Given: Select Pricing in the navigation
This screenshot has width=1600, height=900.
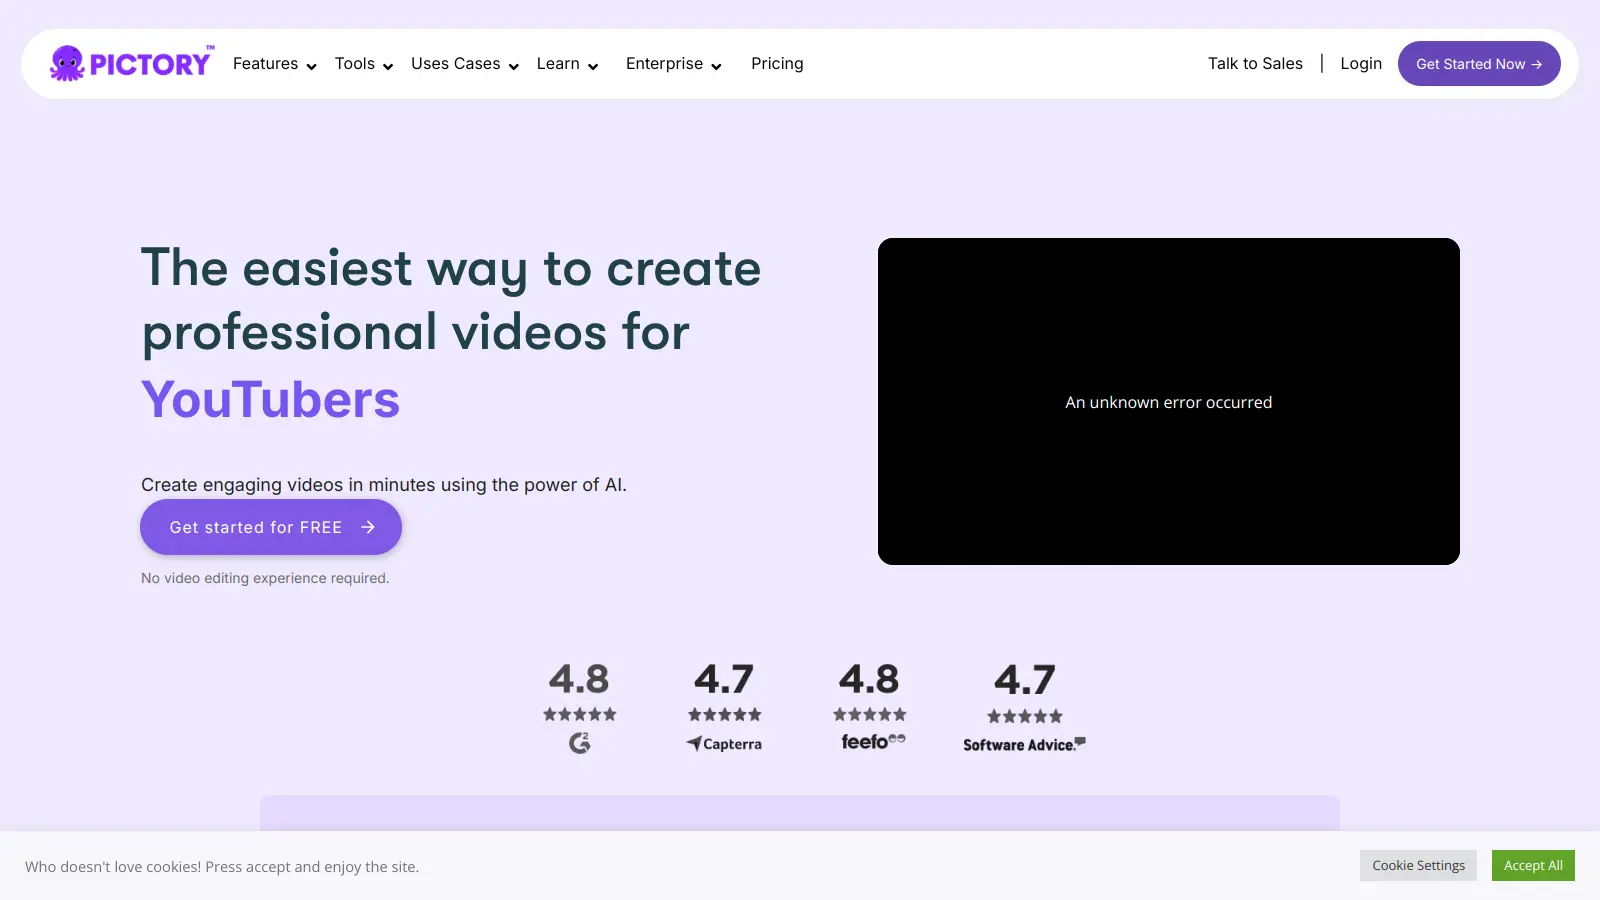Looking at the screenshot, I should [777, 63].
